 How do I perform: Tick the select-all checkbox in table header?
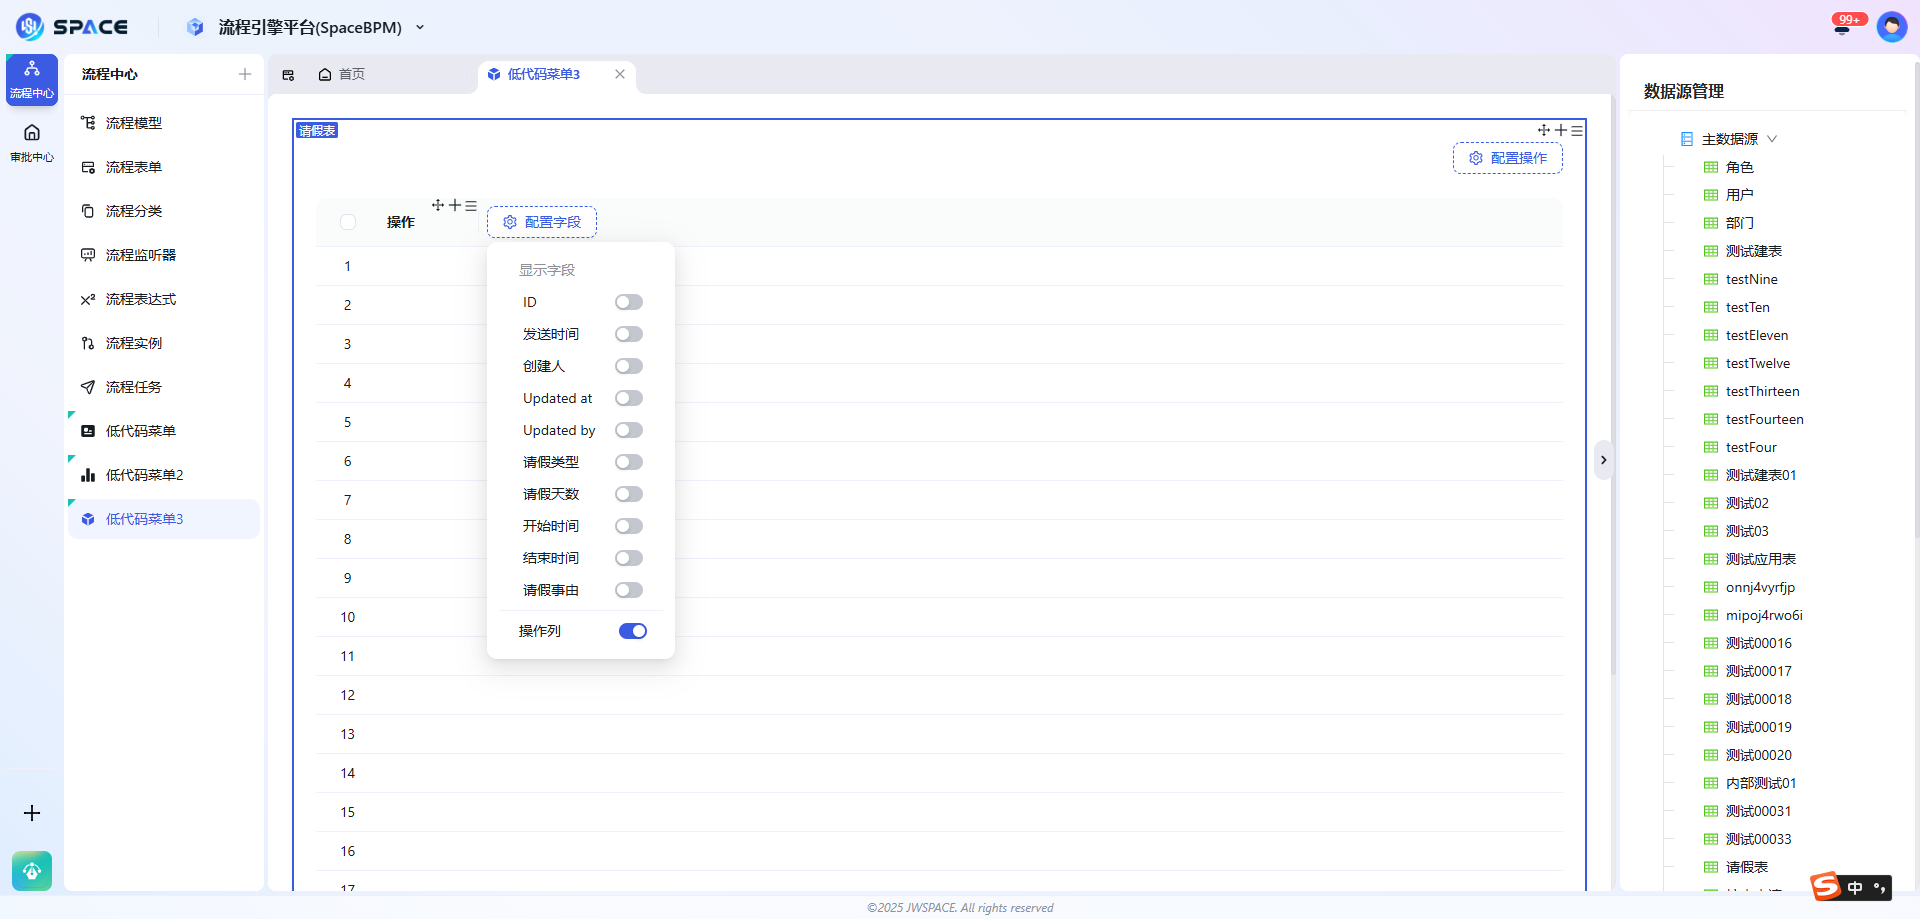pyautogui.click(x=348, y=222)
